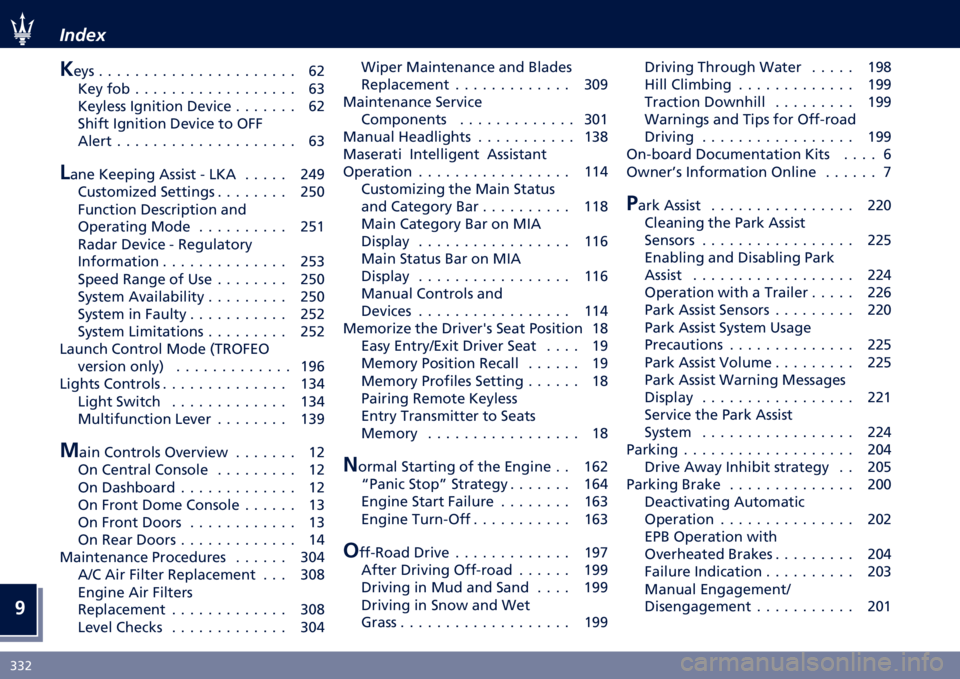This screenshot has height=679, width=960.
Task: Click page number 201 for Manual Engagement/Disengagement
Action: pos(879,607)
